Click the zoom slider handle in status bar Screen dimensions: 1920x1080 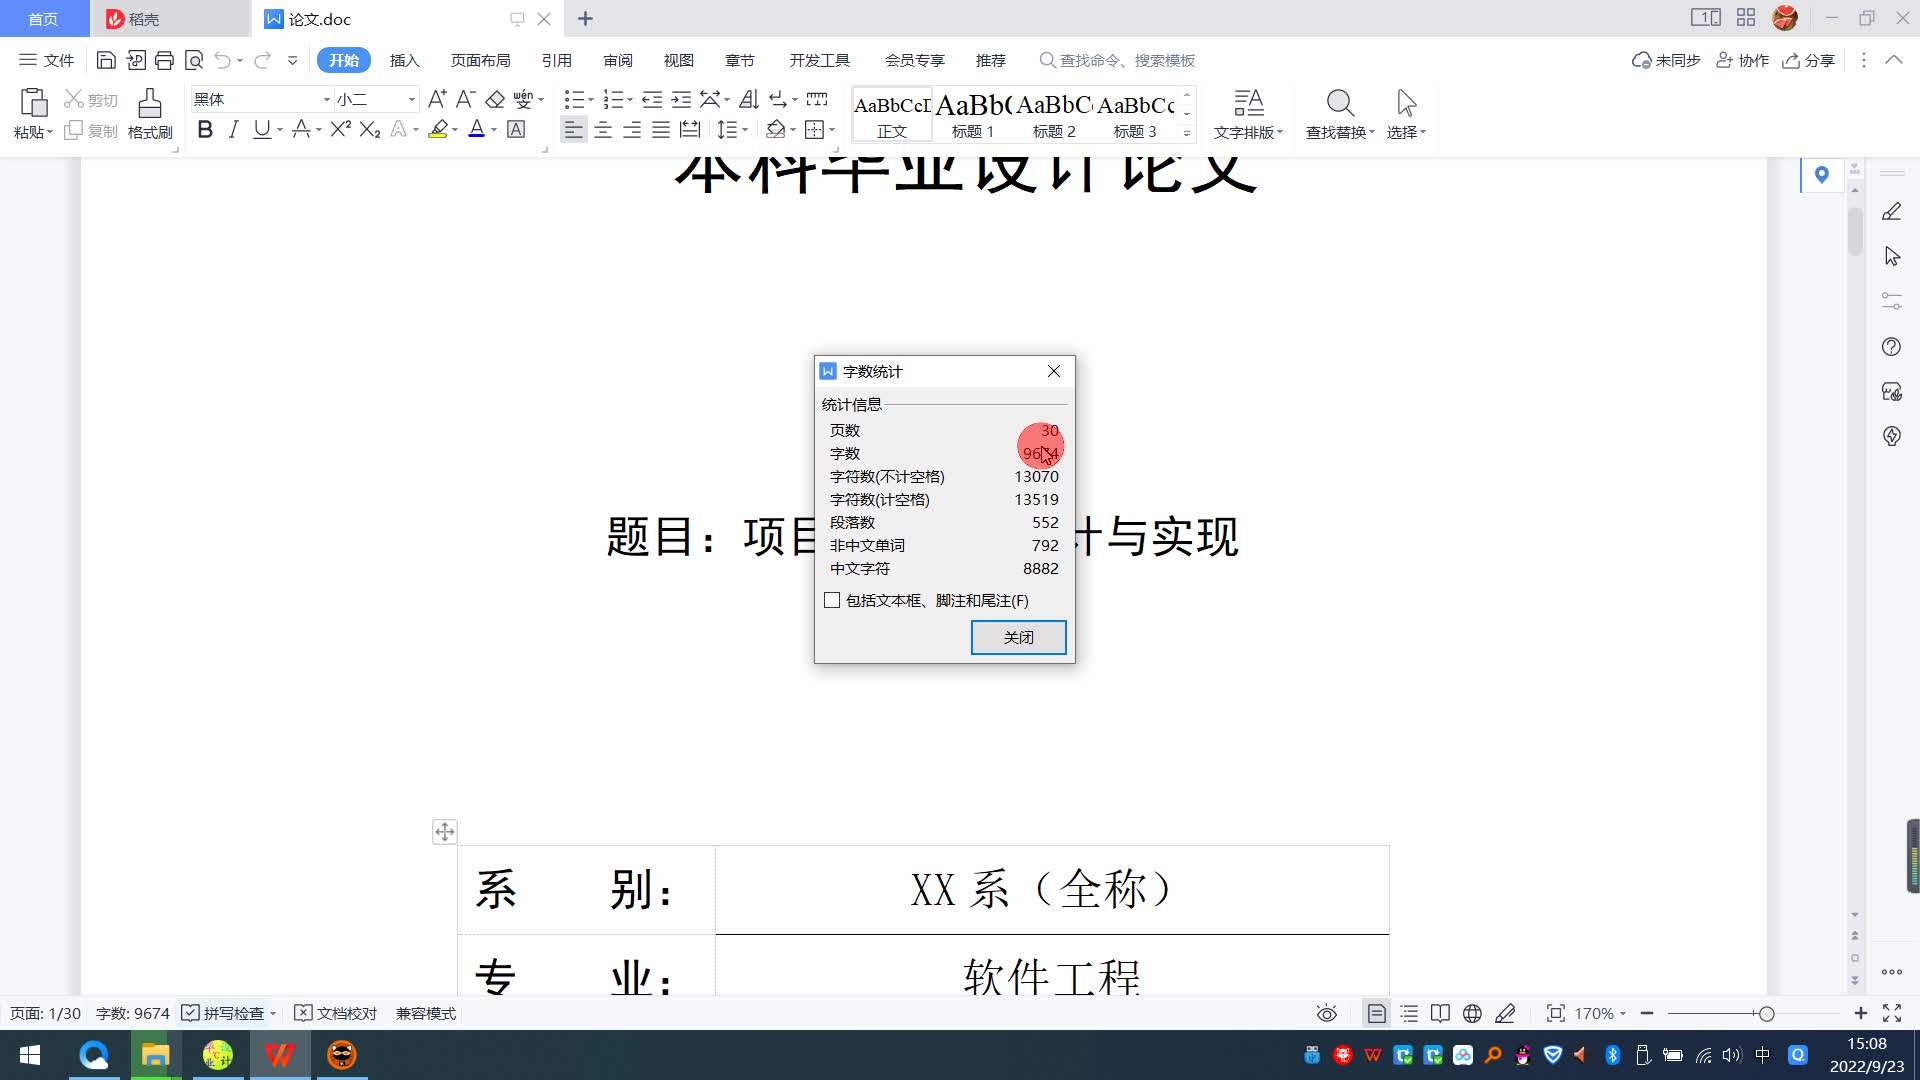tap(1767, 1014)
